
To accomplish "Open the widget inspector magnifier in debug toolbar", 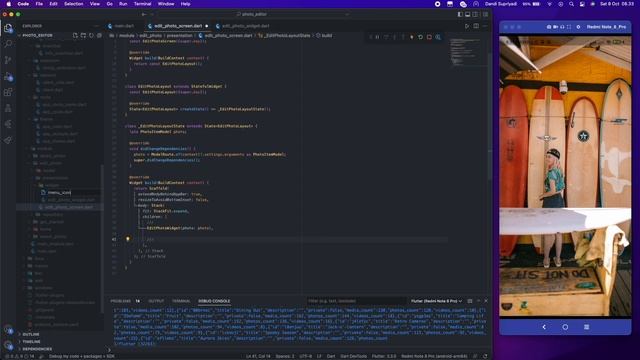I will 438,37.
